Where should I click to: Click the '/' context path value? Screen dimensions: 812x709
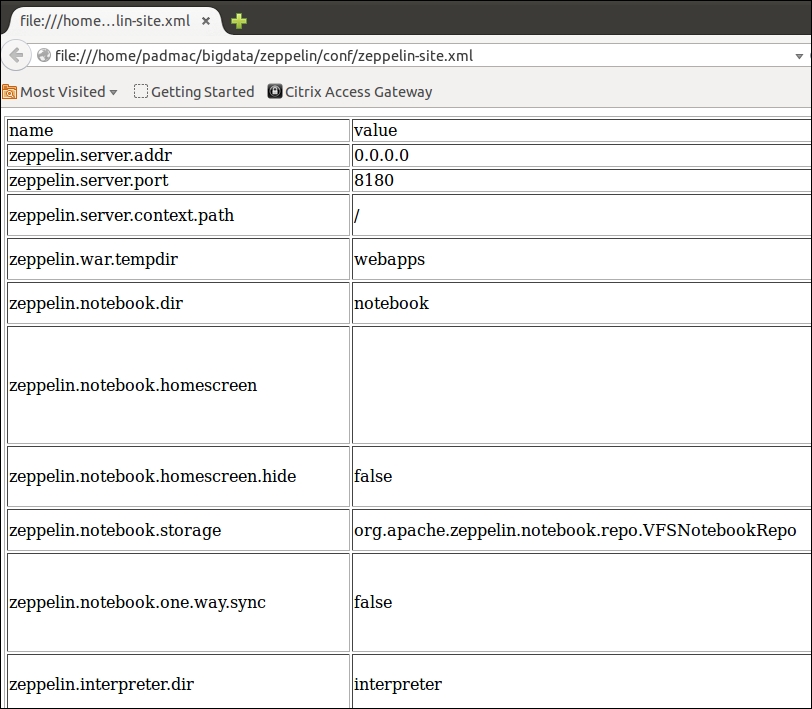582,215
